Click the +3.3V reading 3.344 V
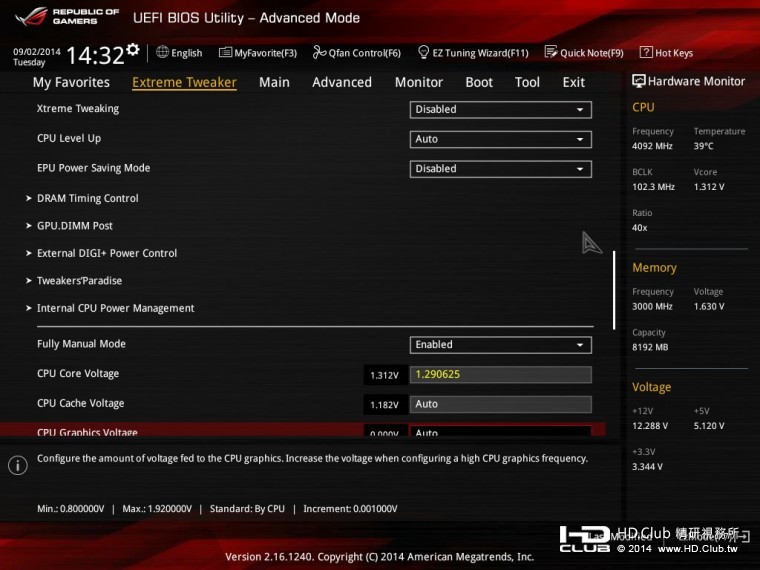Screen dimensions: 760x570 pyautogui.click(x=647, y=466)
